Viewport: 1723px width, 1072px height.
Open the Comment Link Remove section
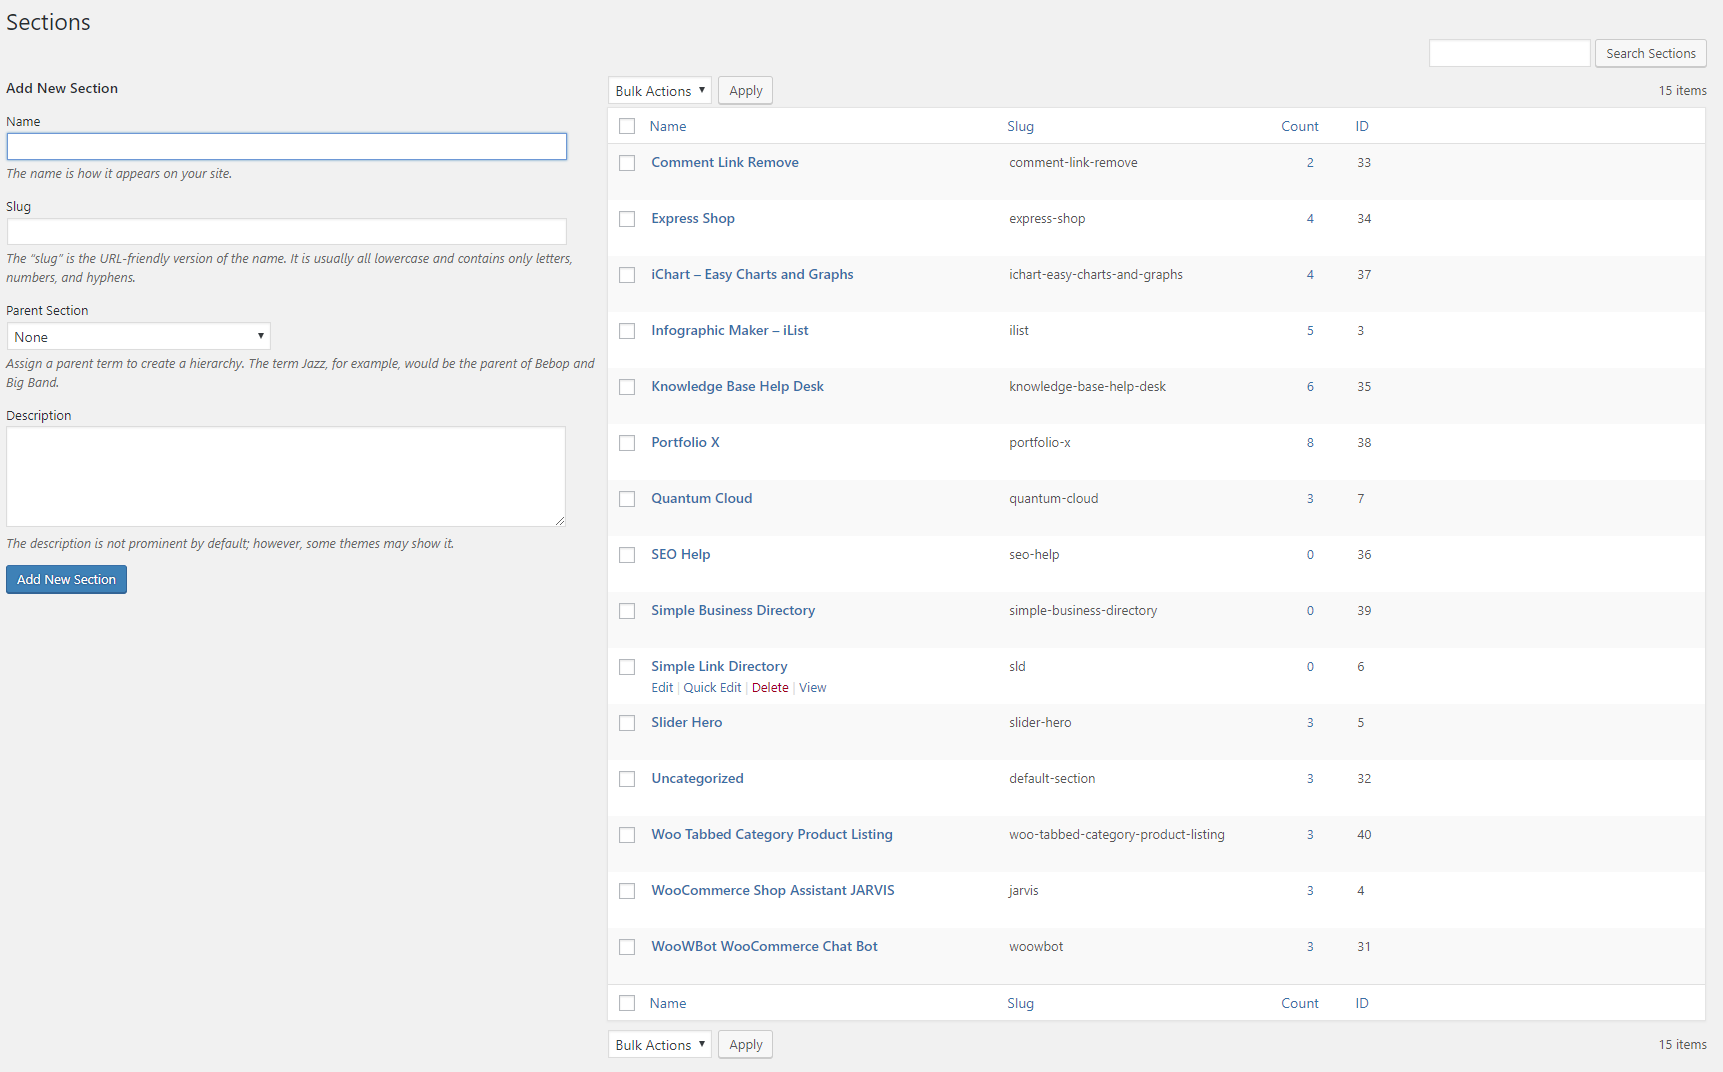pyautogui.click(x=725, y=163)
